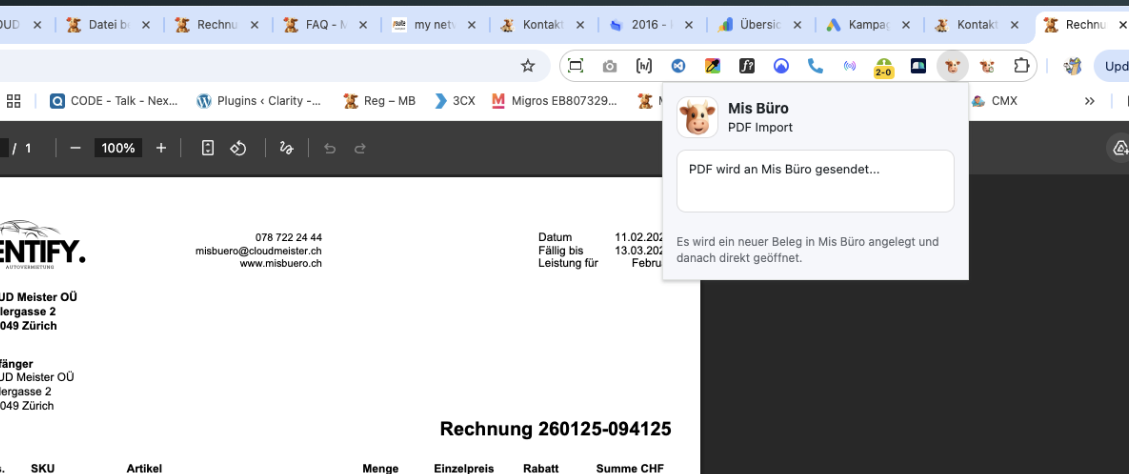
Task: Open the 'Migros EB807329' bookmark
Action: (x=568, y=101)
